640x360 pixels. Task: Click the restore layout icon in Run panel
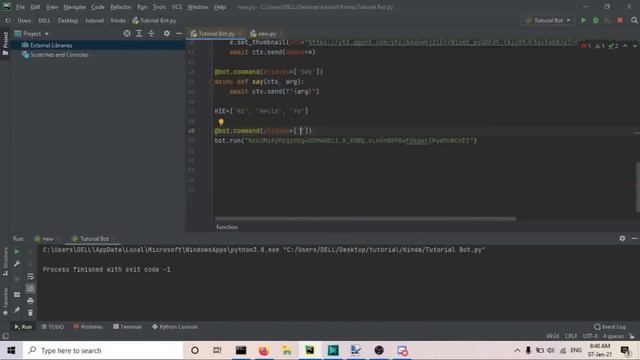click(17, 295)
